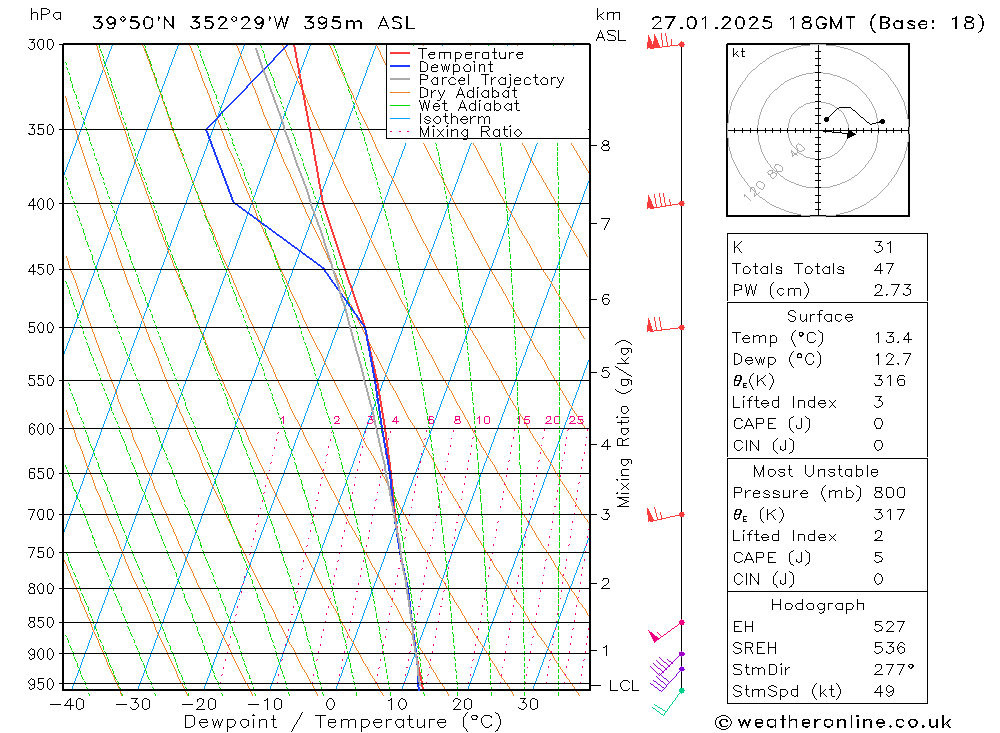
Task: Click the 850 hPa pressure axis label
Action: (41, 623)
